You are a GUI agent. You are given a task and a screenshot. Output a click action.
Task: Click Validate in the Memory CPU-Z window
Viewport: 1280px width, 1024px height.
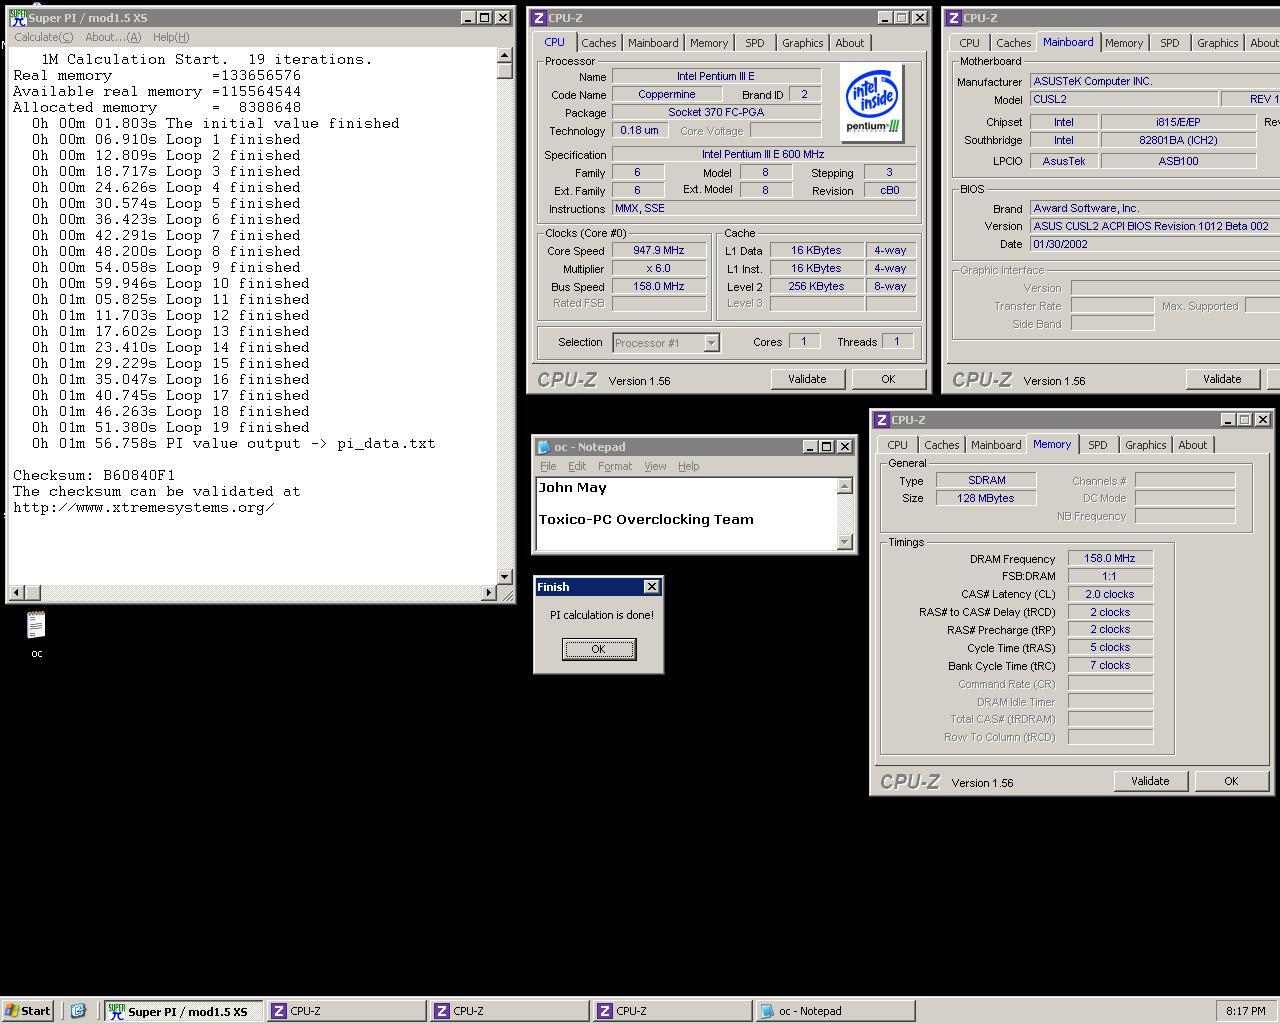coord(1150,781)
